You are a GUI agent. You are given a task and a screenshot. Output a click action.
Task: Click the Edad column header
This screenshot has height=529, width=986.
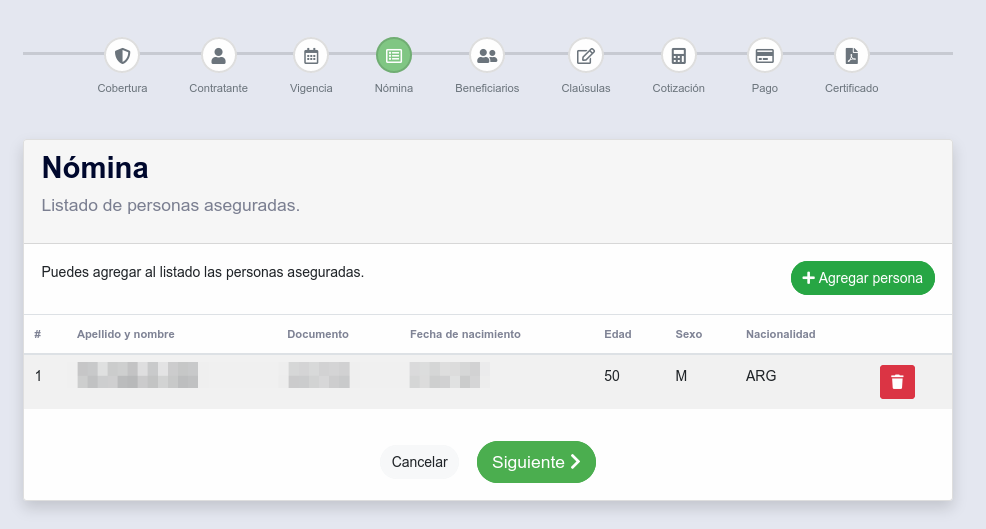[x=618, y=334]
